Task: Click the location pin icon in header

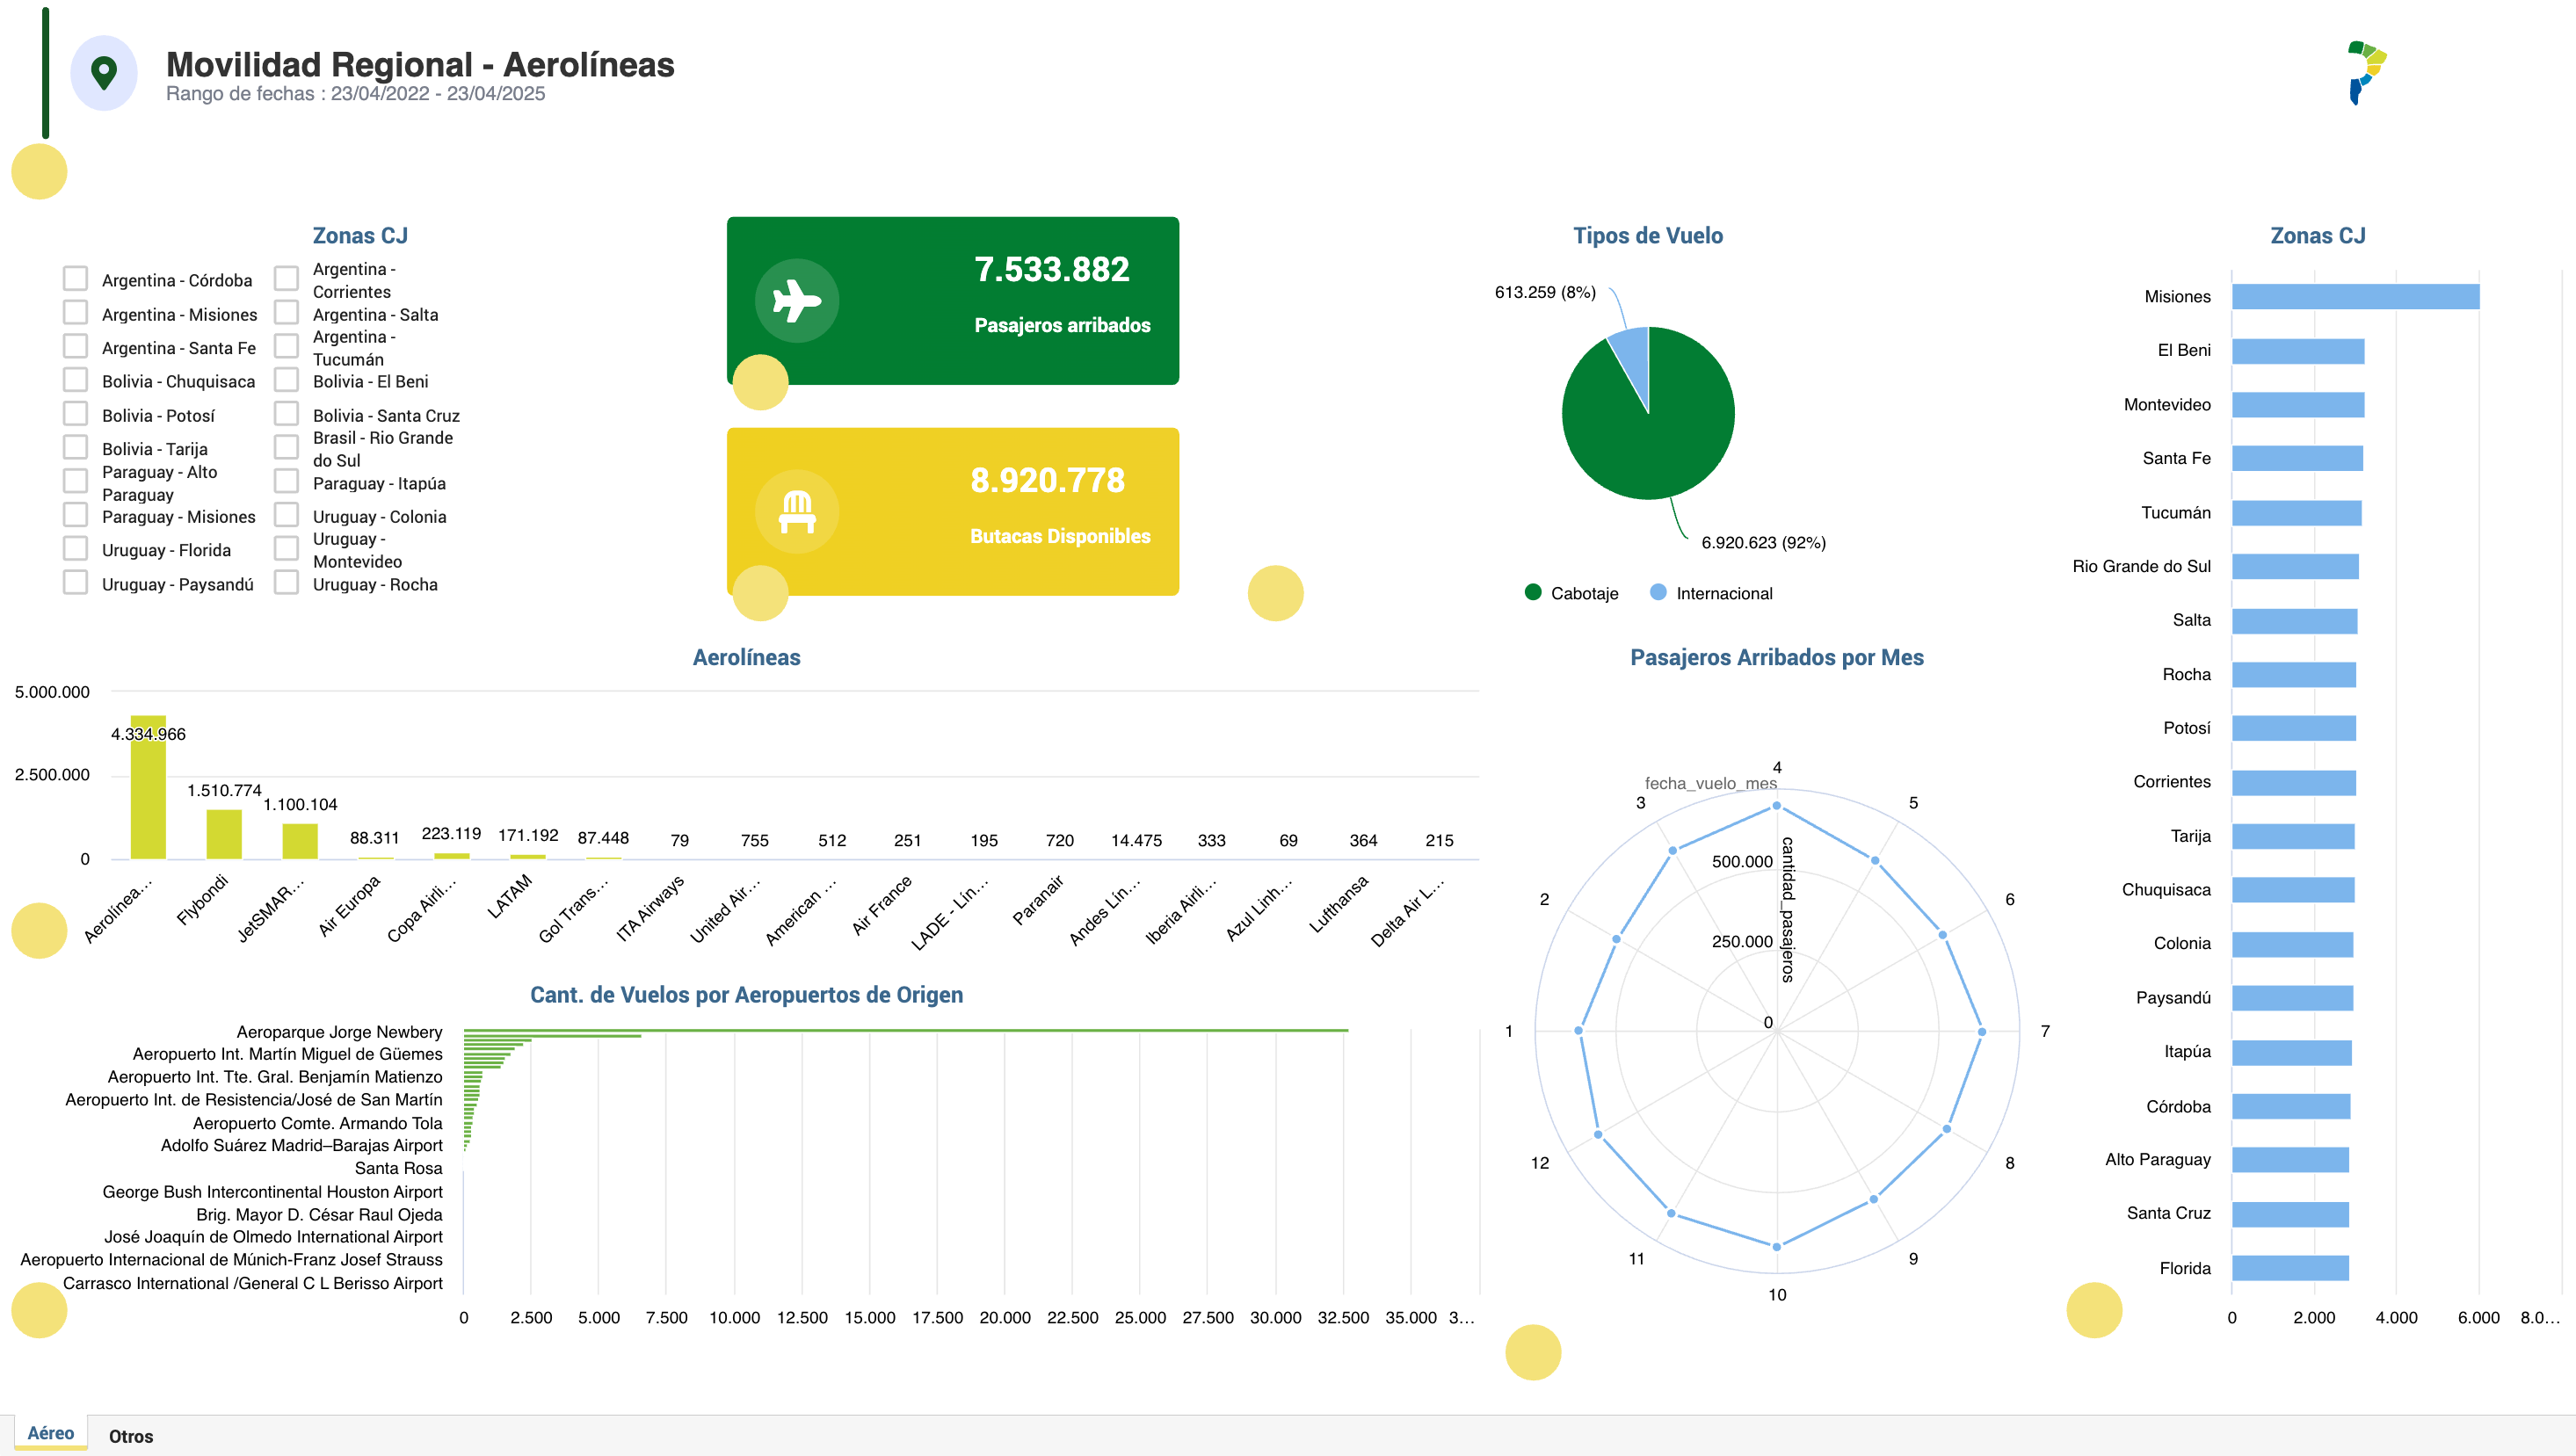Action: [x=104, y=72]
